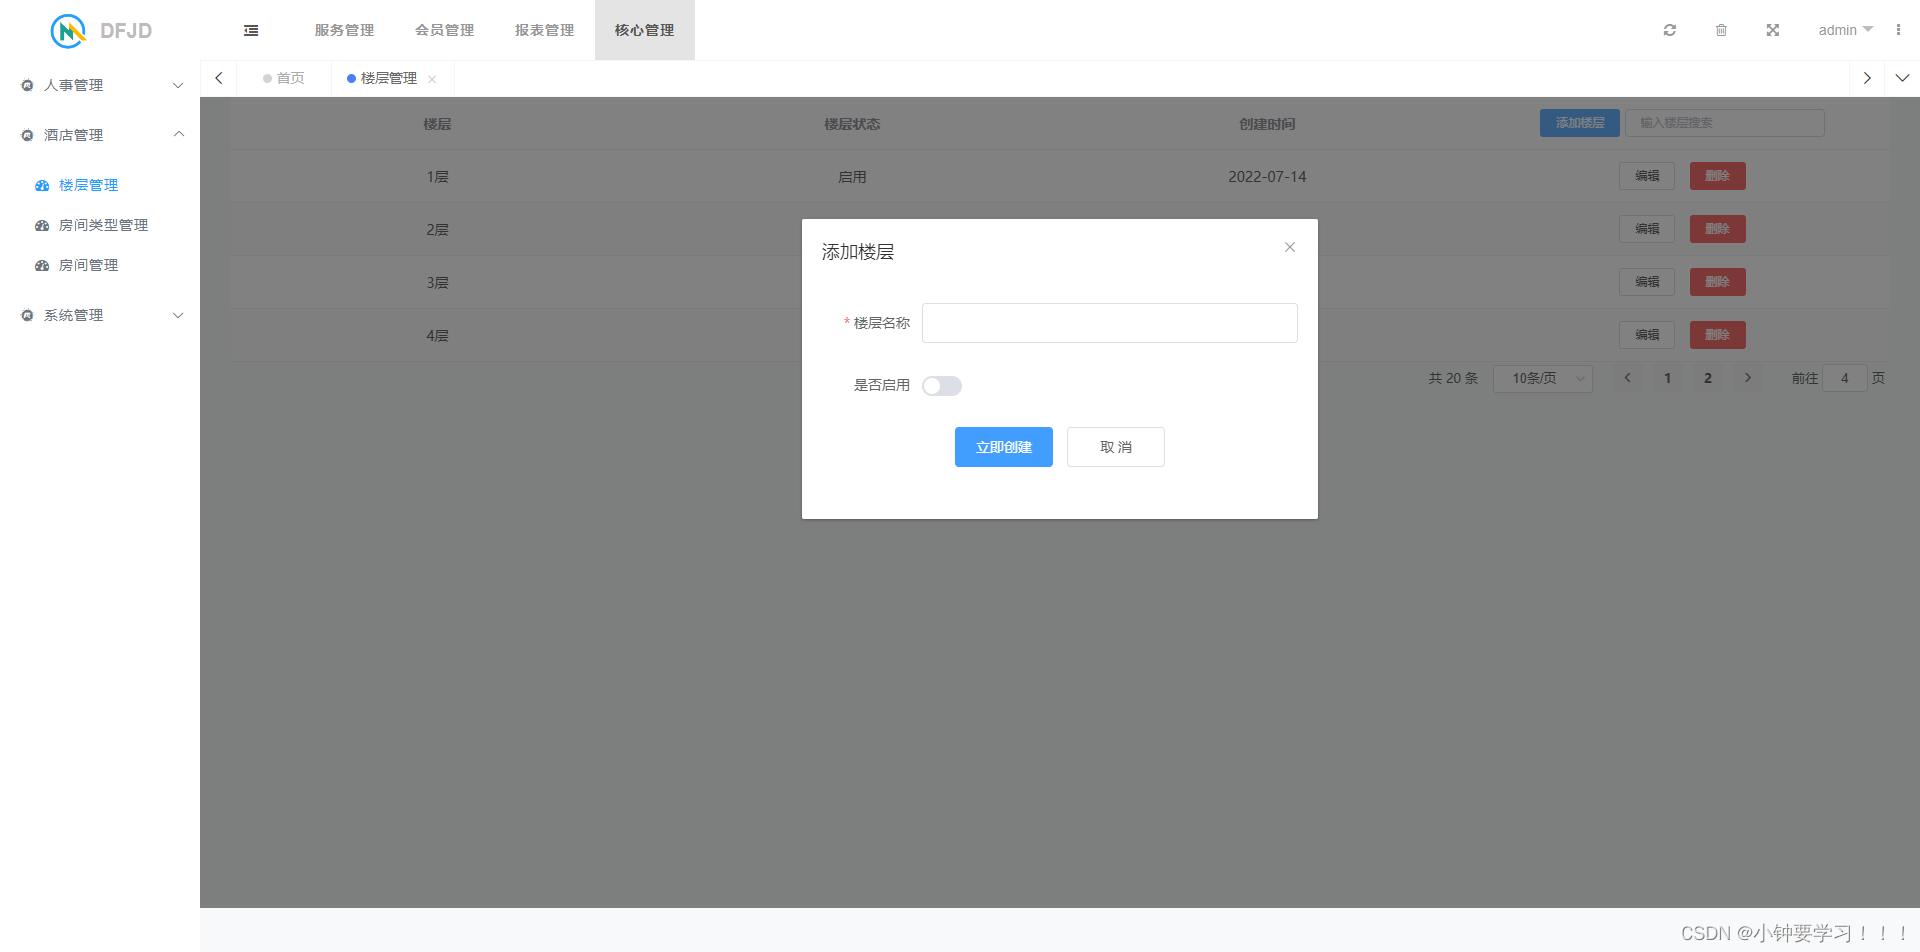Click 删除 for the 2层 row
Viewport: 1920px width, 952px height.
[x=1718, y=229]
